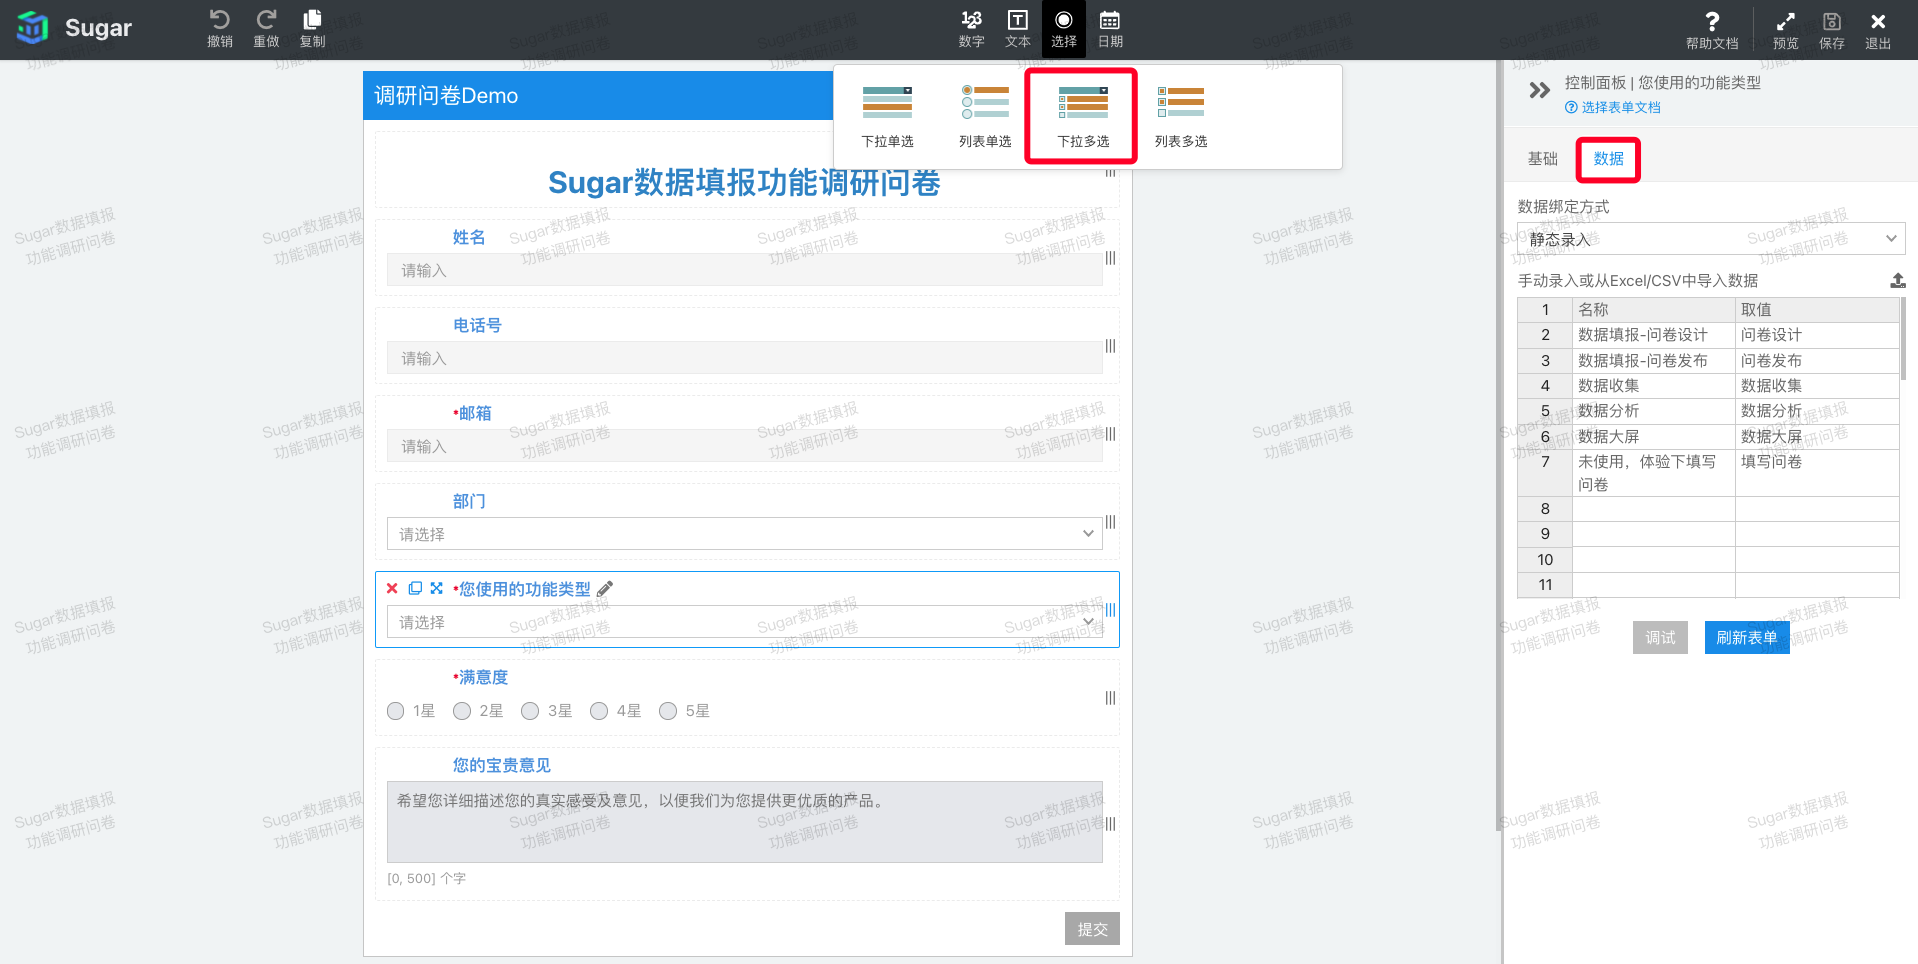Click the drag handle beside the 部门 field

pos(1110,522)
